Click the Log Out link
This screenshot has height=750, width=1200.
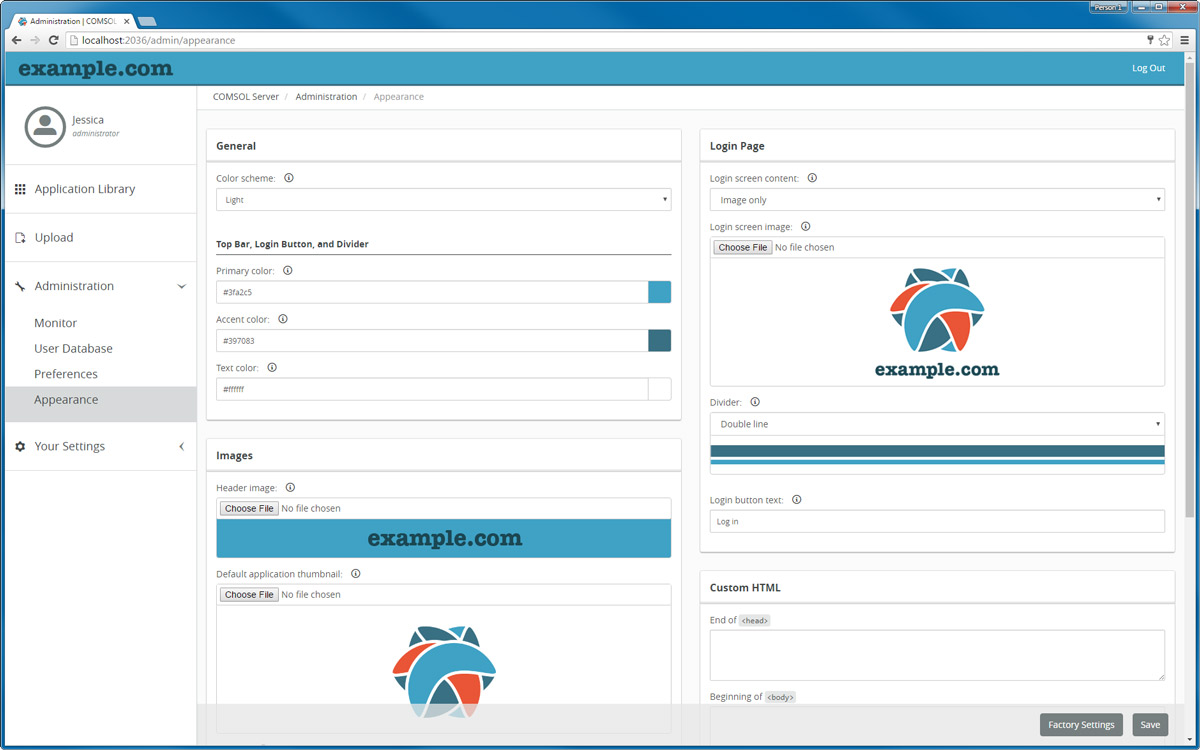[x=1148, y=68]
